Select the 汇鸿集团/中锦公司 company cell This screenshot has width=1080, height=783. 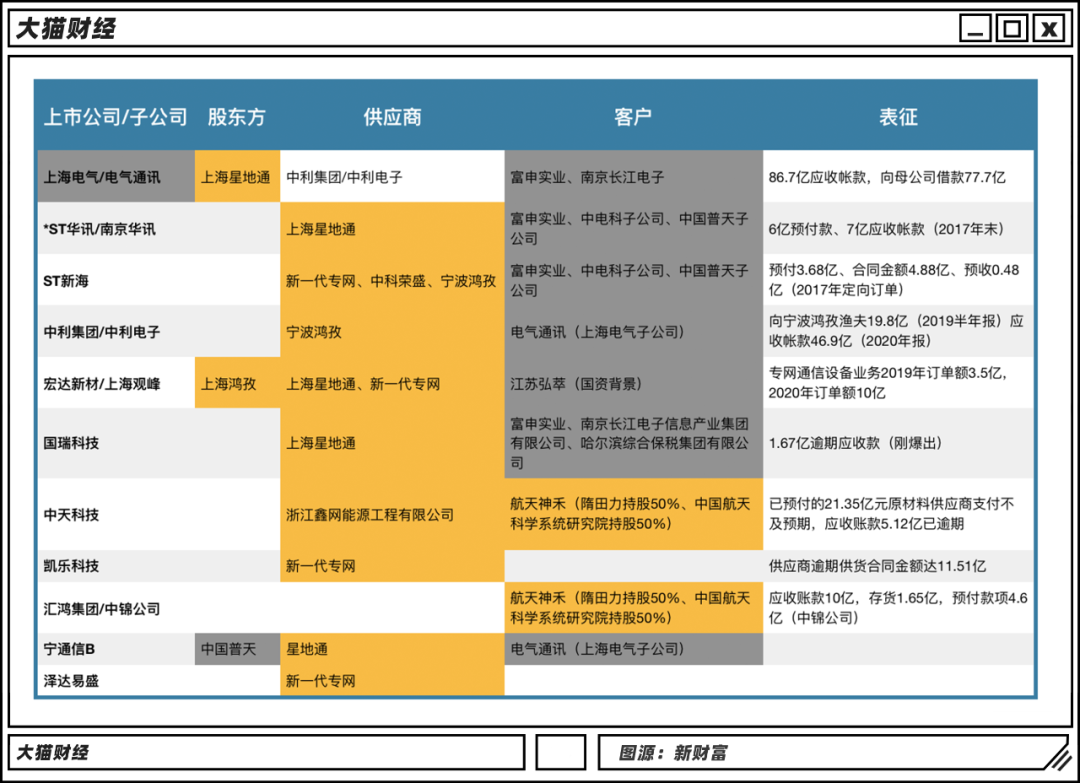[x=116, y=607]
